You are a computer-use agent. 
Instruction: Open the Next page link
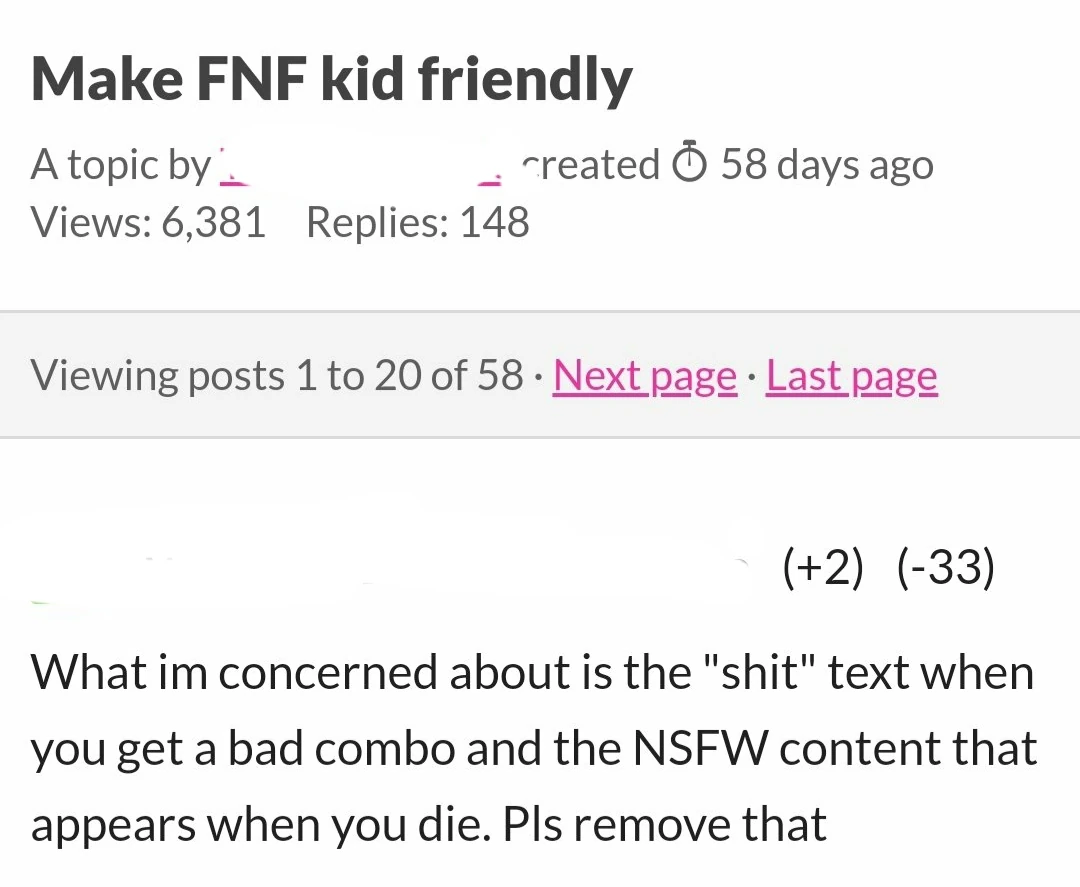(644, 376)
